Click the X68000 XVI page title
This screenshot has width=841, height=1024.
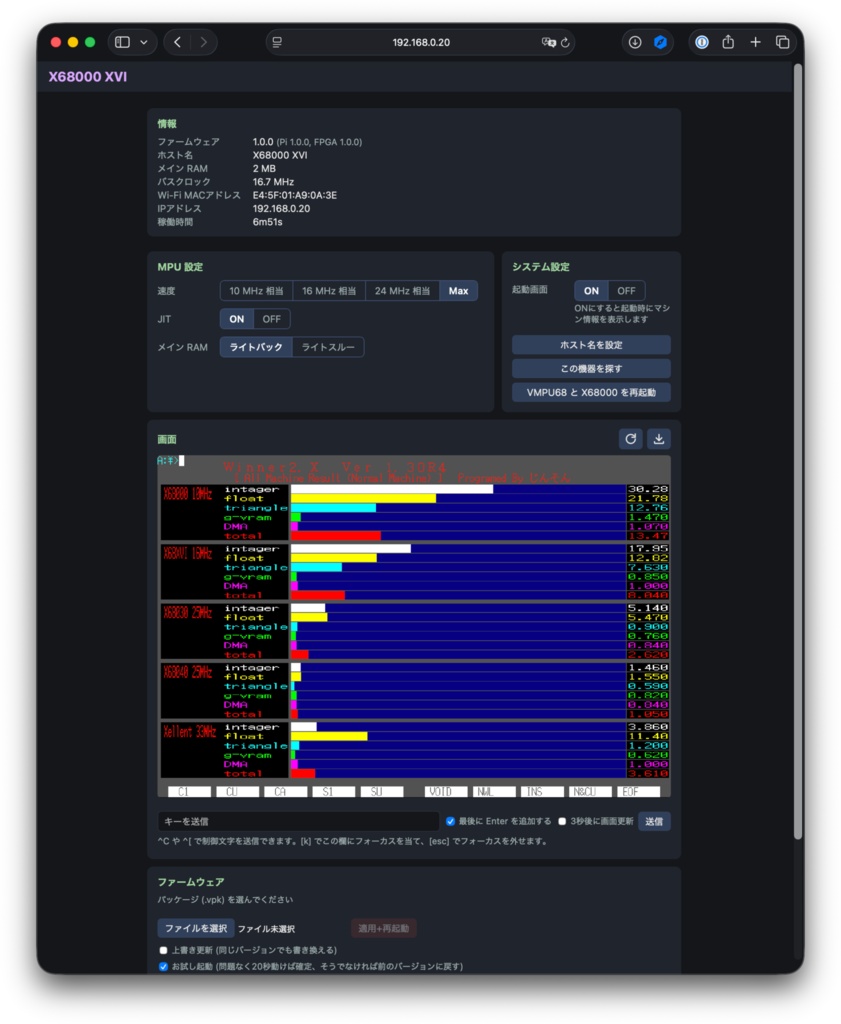coord(87,77)
